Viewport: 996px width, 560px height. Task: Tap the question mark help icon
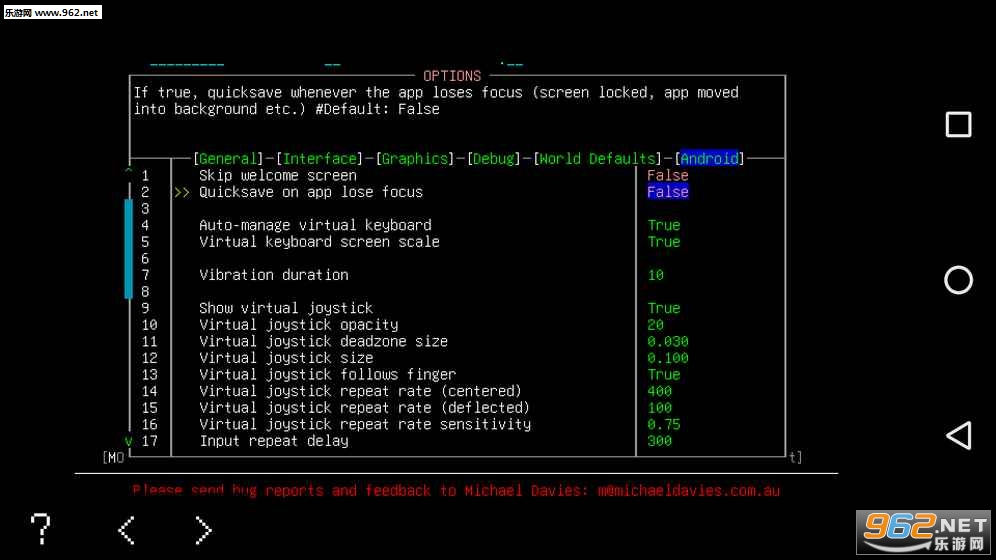pyautogui.click(x=40, y=528)
